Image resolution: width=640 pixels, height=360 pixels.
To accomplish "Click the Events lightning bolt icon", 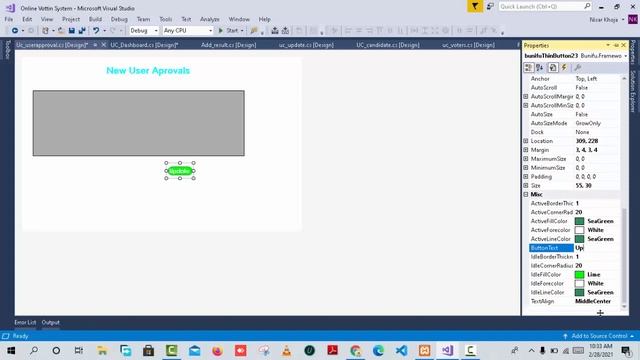I will pyautogui.click(x=564, y=68).
